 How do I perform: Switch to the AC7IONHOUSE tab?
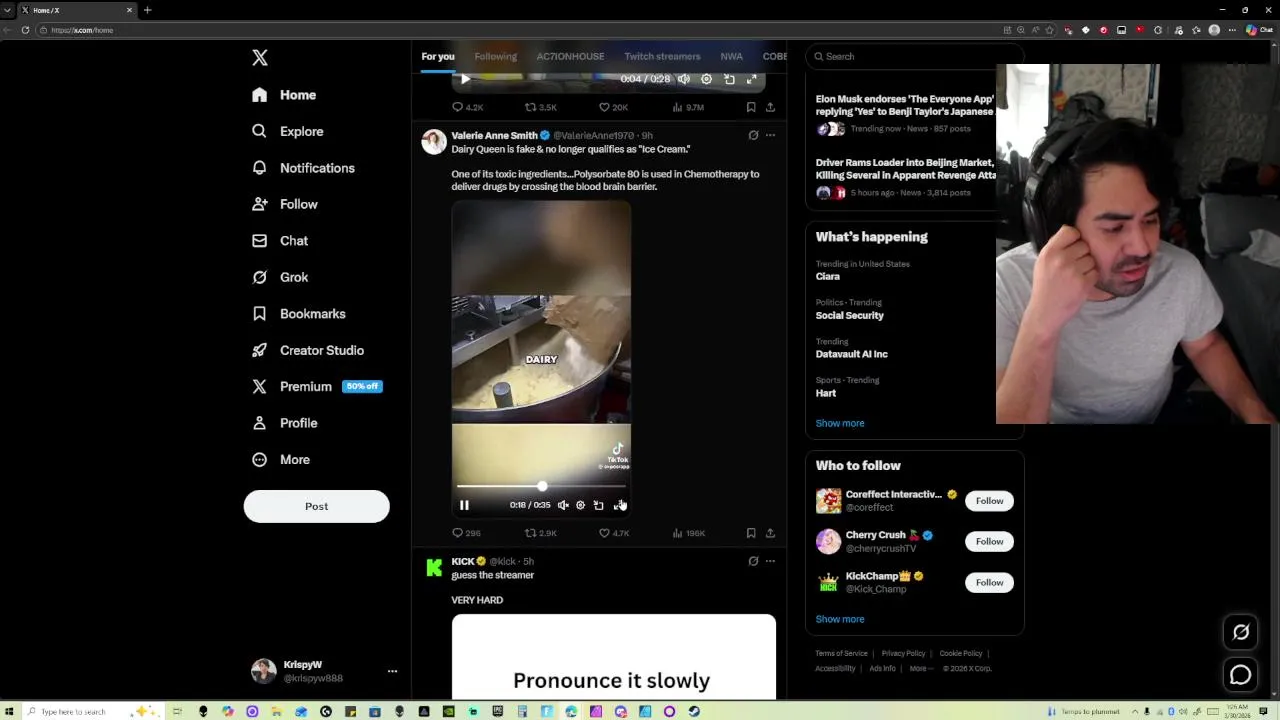pos(570,56)
